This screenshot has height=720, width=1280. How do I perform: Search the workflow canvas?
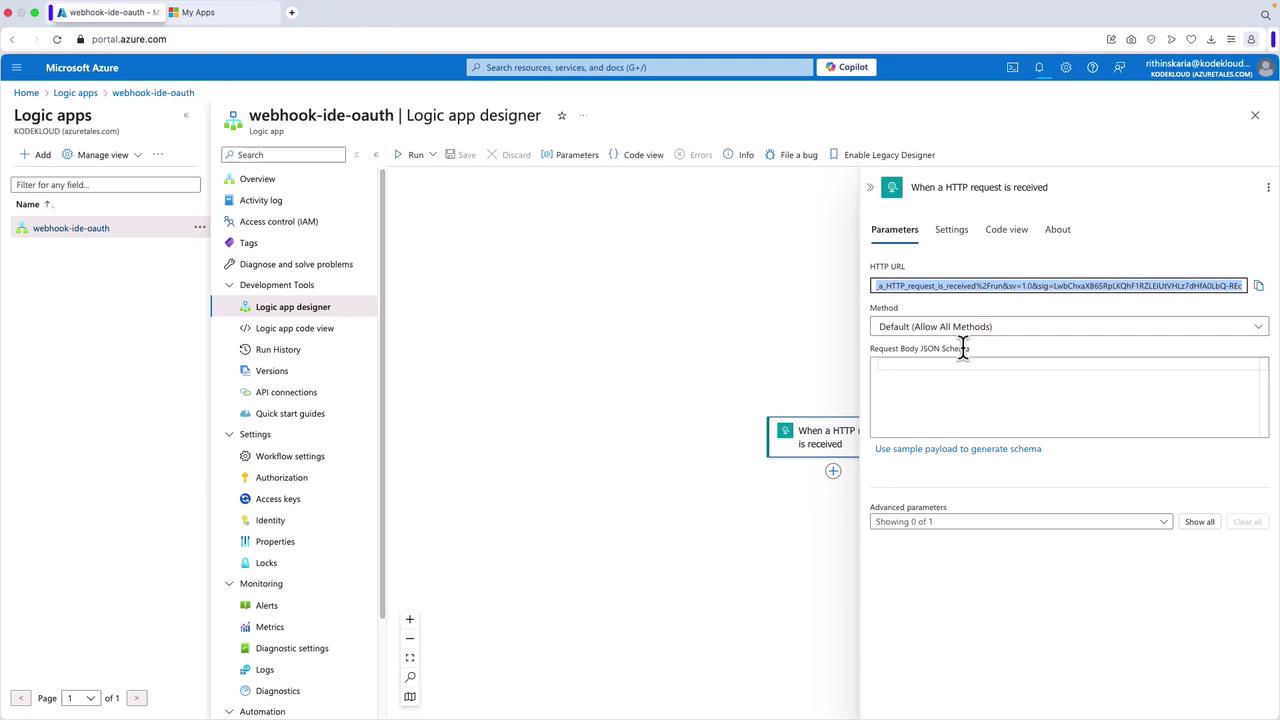(410, 677)
